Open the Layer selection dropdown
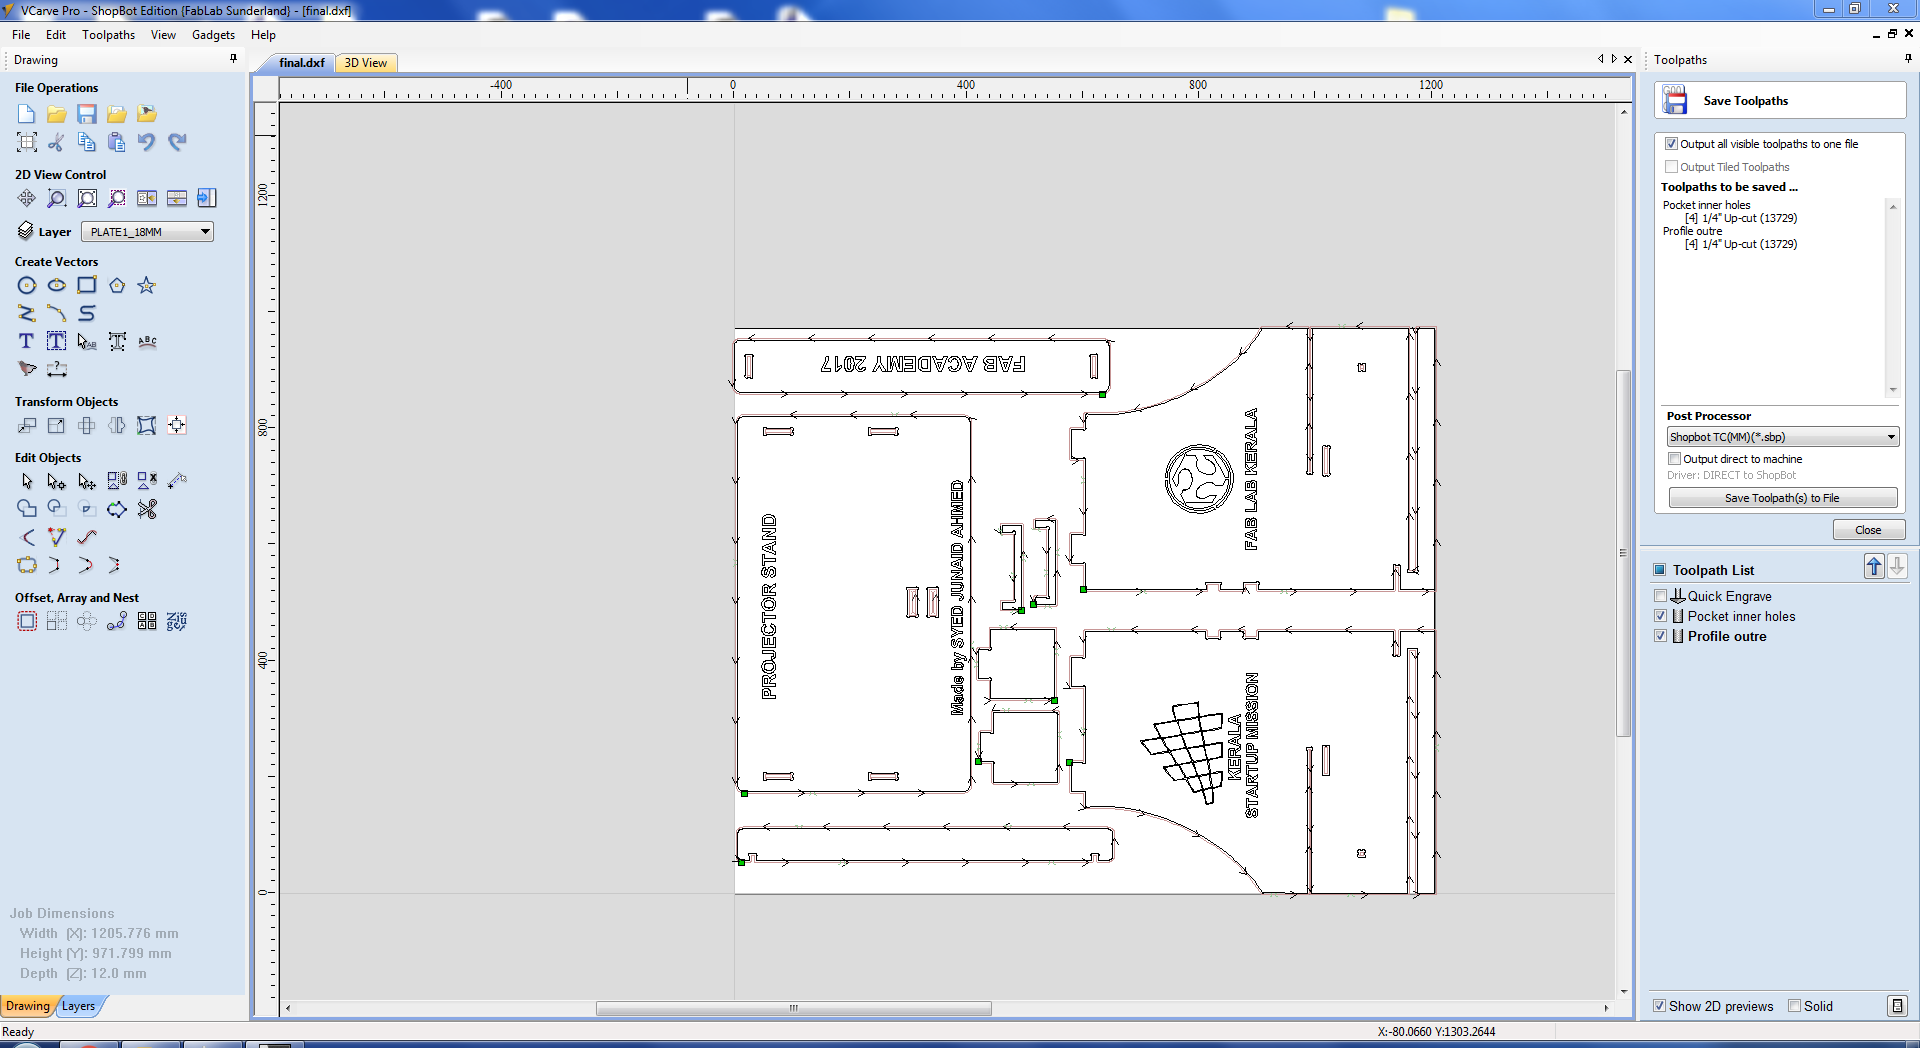Screen dimensions: 1920x1048 [x=204, y=231]
